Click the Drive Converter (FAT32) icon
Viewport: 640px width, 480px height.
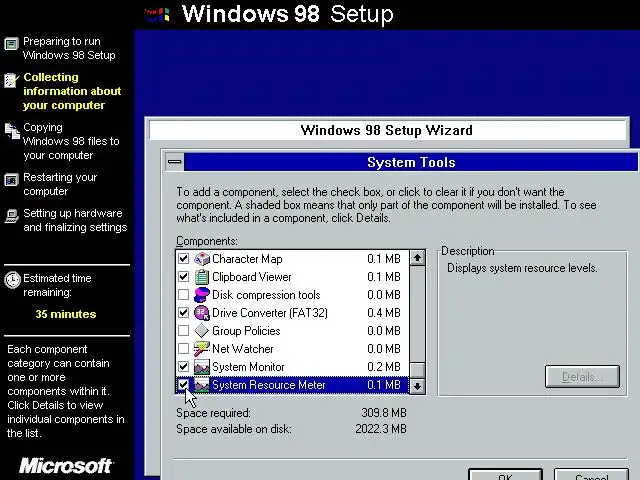202,313
